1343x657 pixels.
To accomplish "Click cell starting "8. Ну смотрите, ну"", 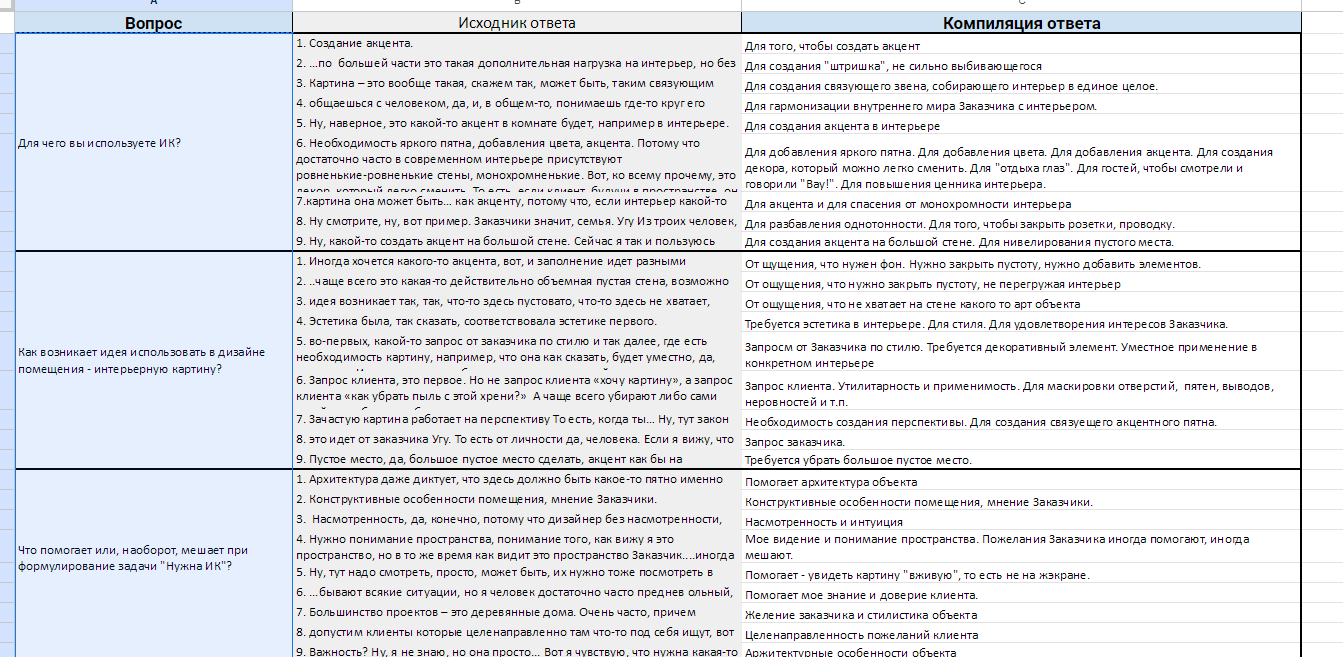I will [x=517, y=221].
